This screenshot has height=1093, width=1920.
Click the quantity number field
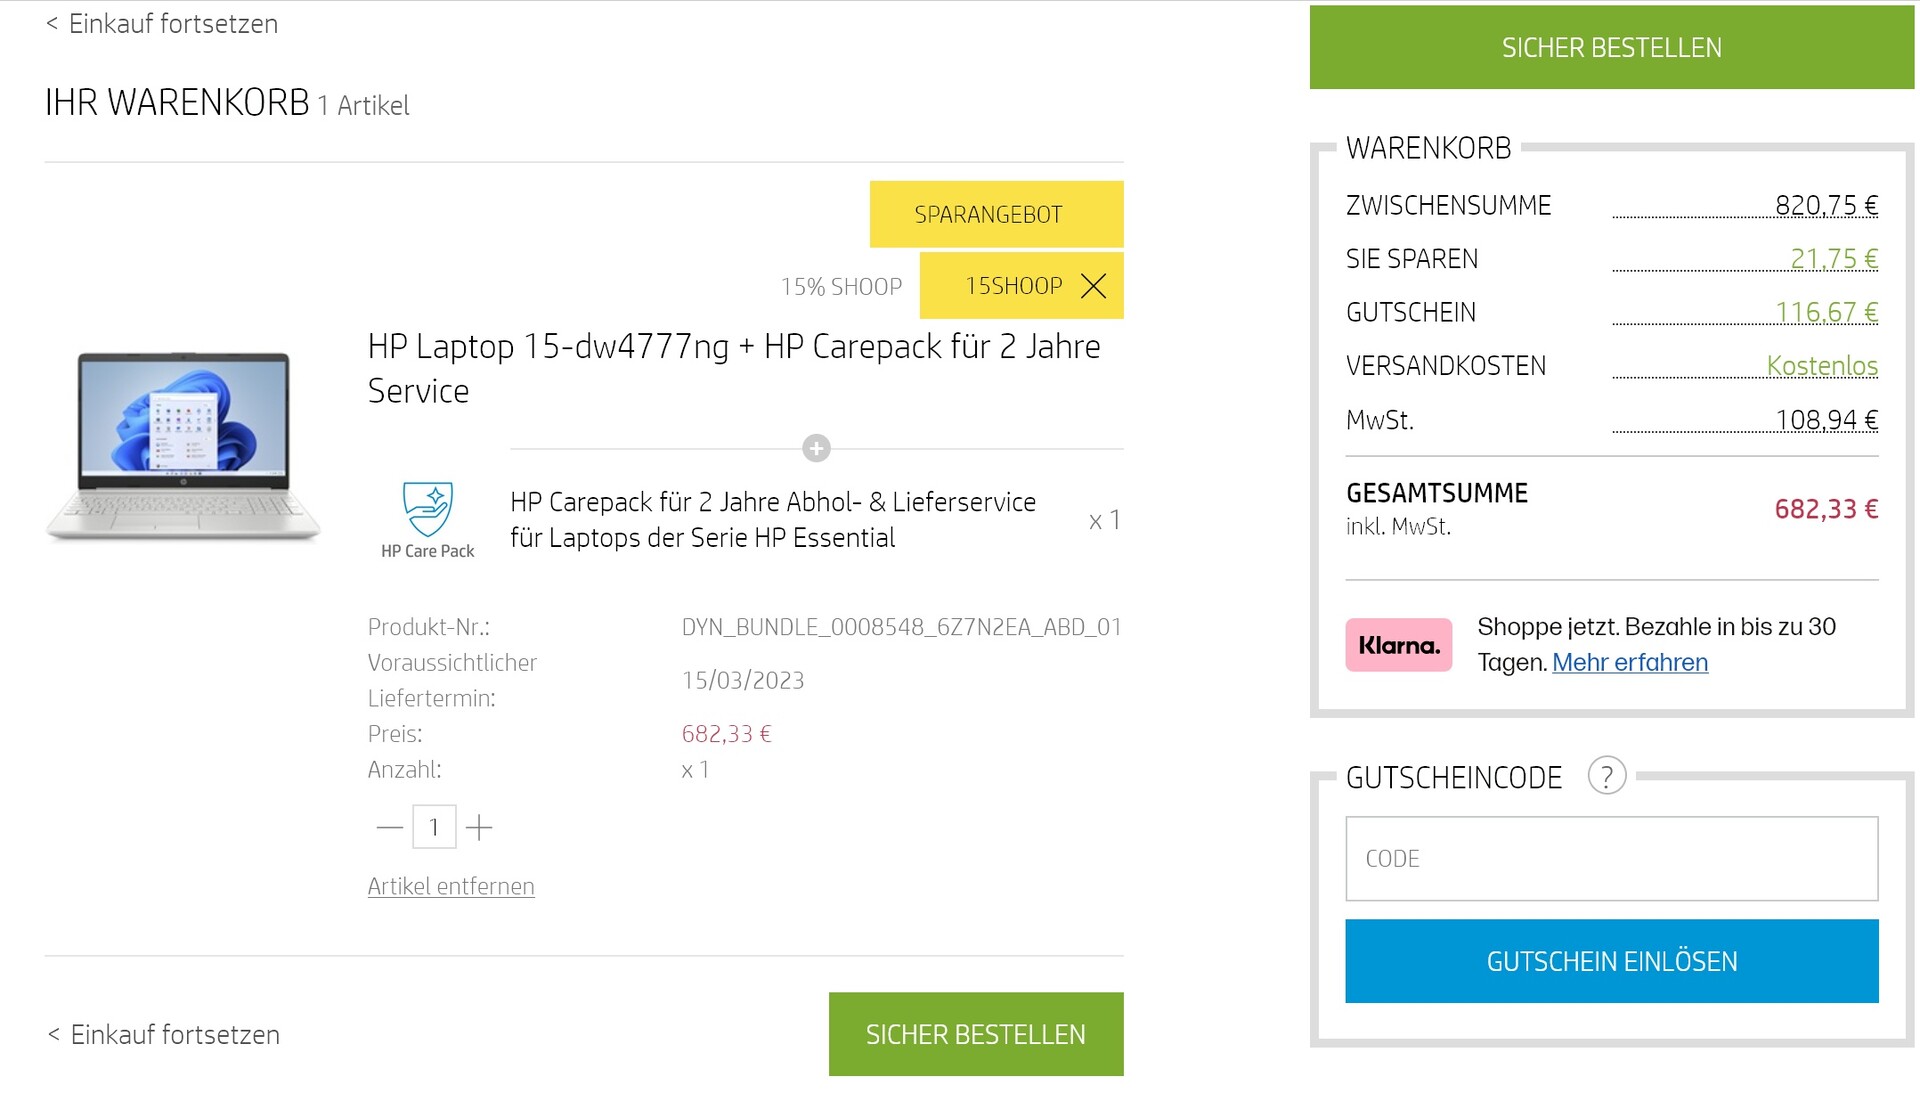coord(434,827)
